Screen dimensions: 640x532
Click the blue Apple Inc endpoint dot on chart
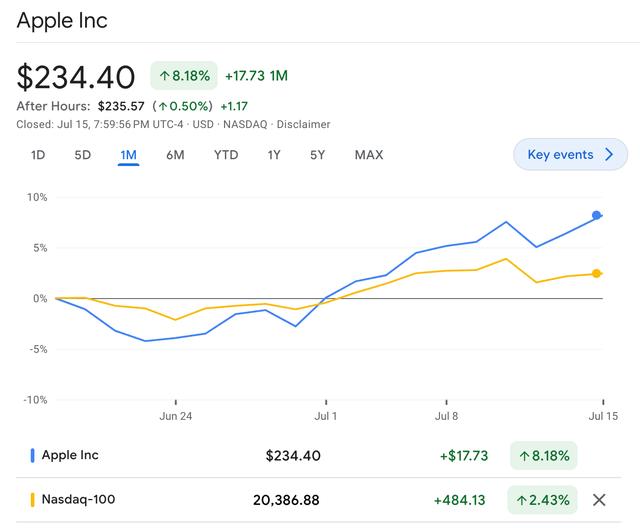[x=597, y=215]
